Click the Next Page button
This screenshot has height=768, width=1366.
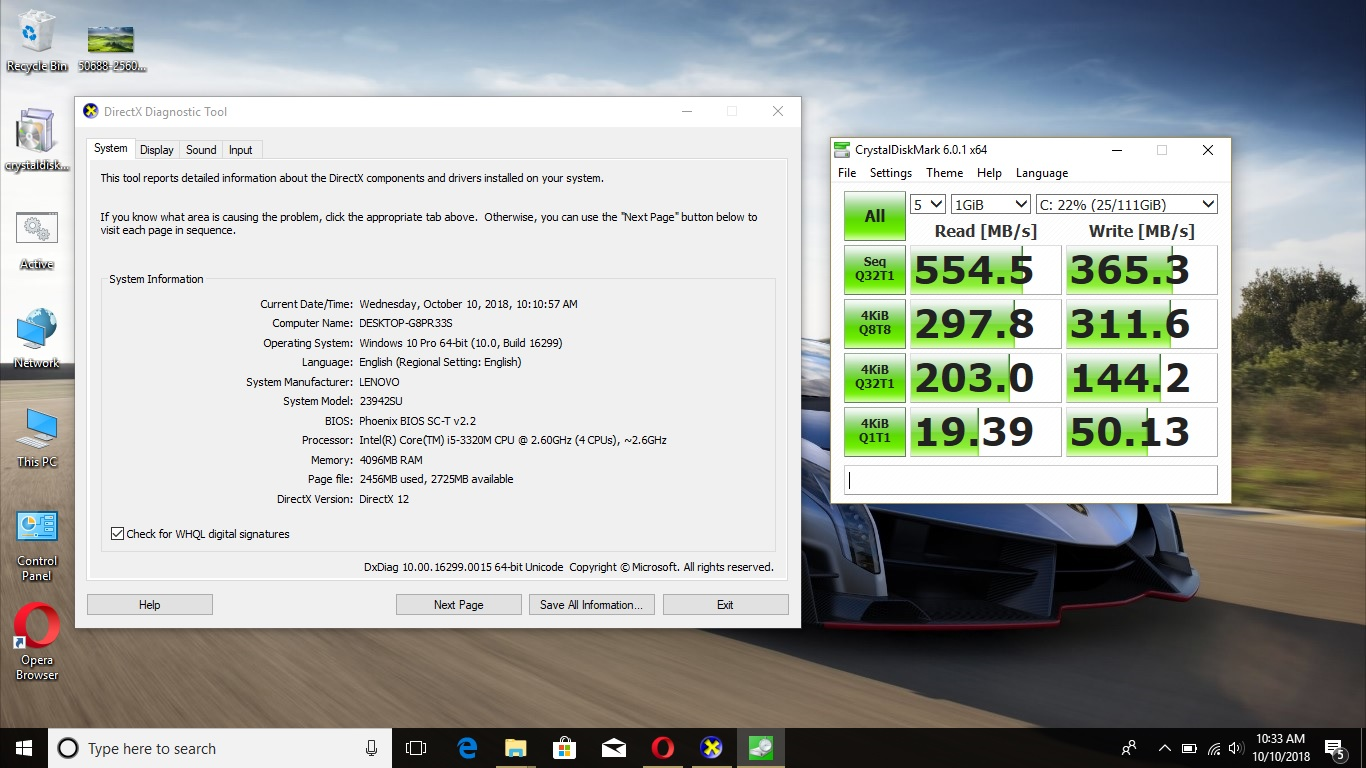459,605
